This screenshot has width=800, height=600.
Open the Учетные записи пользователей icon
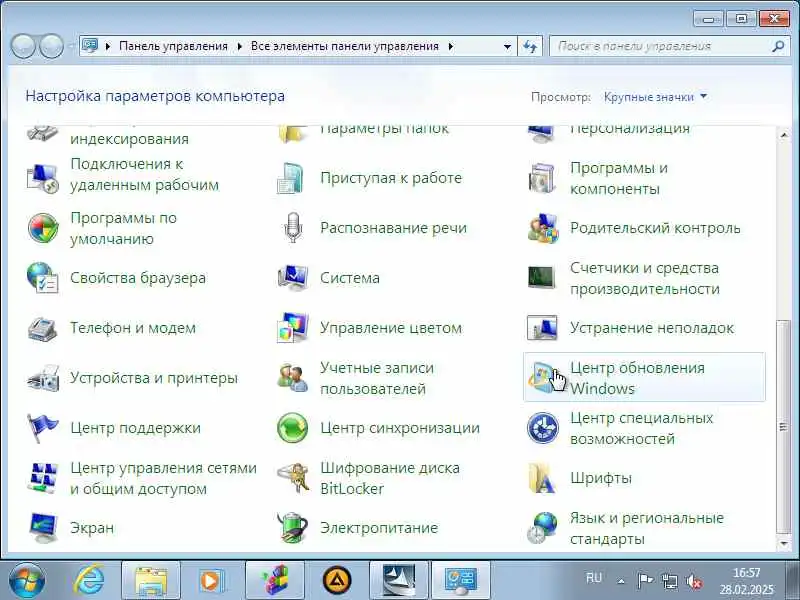(x=292, y=378)
